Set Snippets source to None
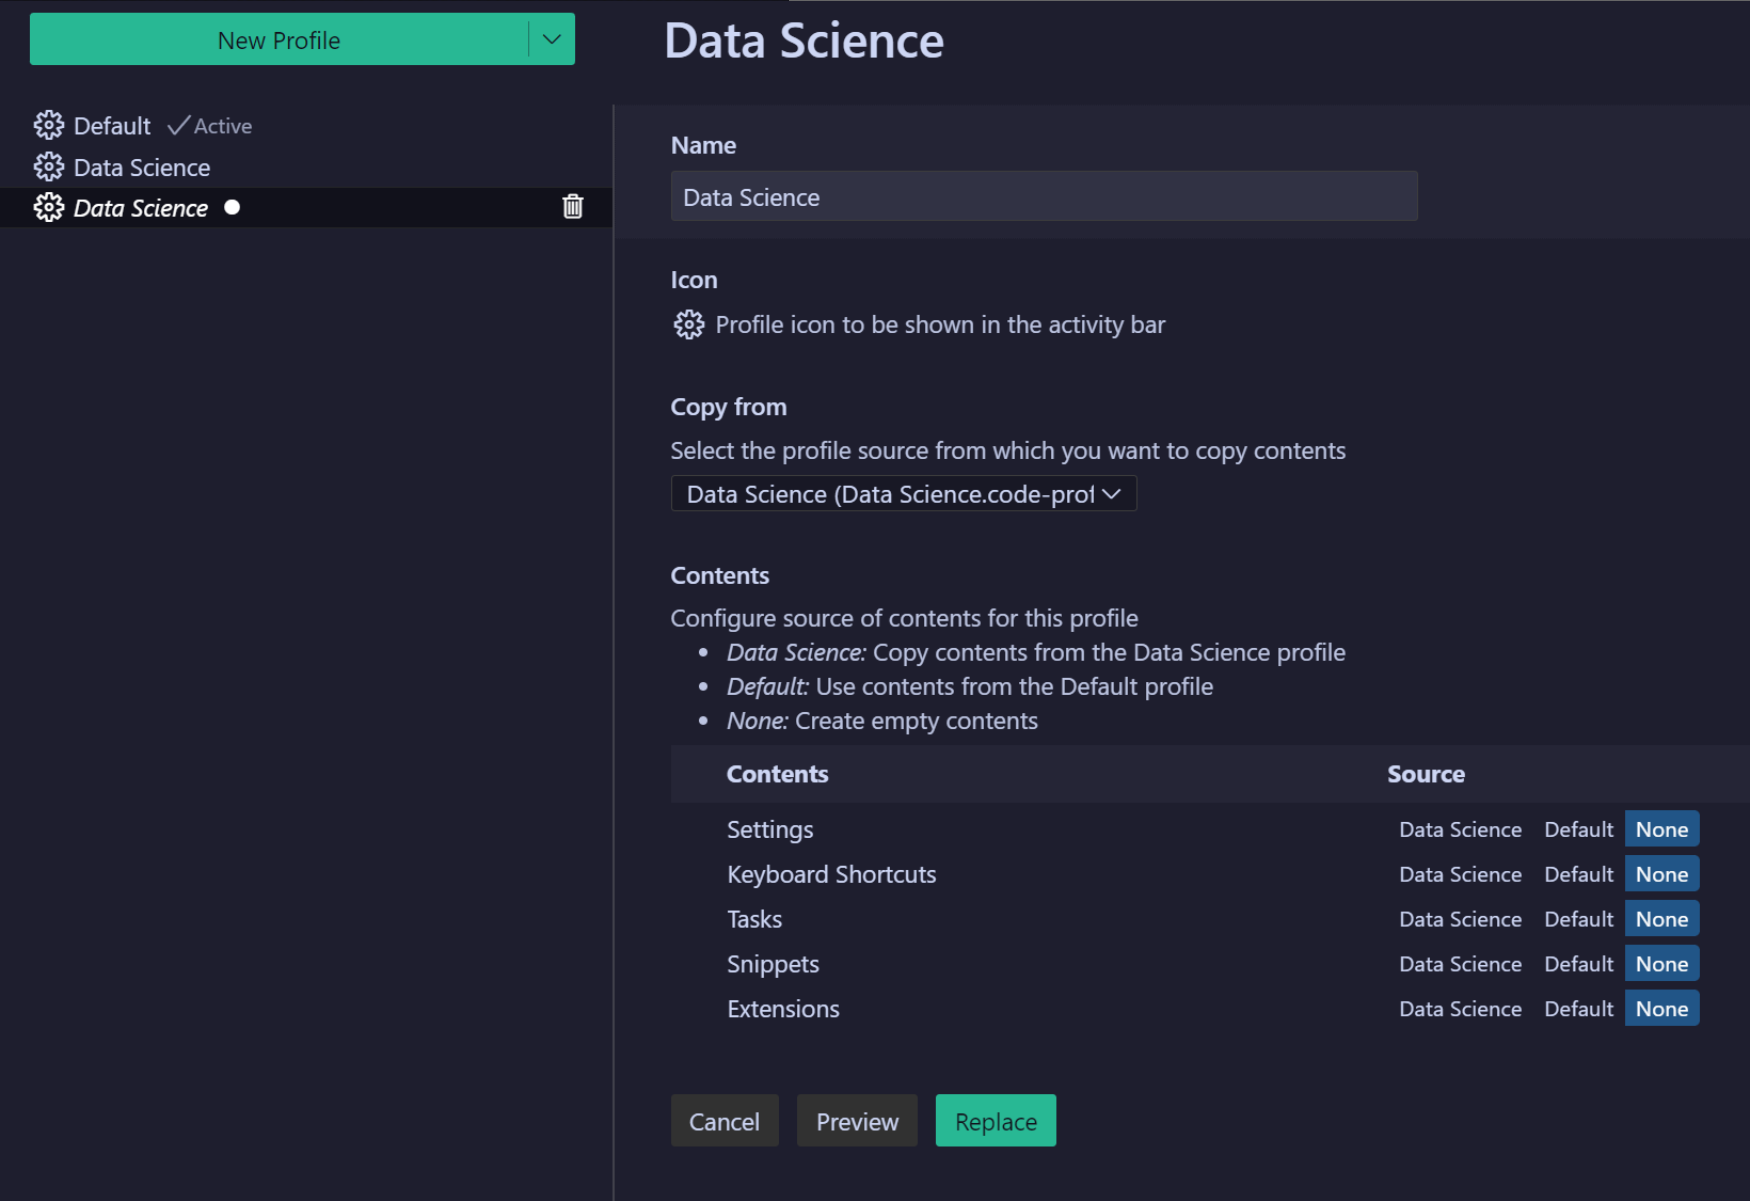This screenshot has height=1201, width=1750. [x=1661, y=963]
